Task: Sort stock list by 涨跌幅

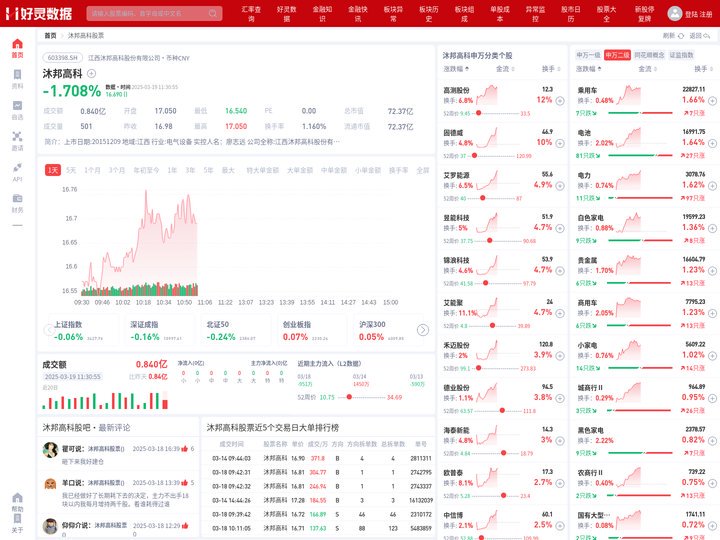Action: [x=456, y=69]
